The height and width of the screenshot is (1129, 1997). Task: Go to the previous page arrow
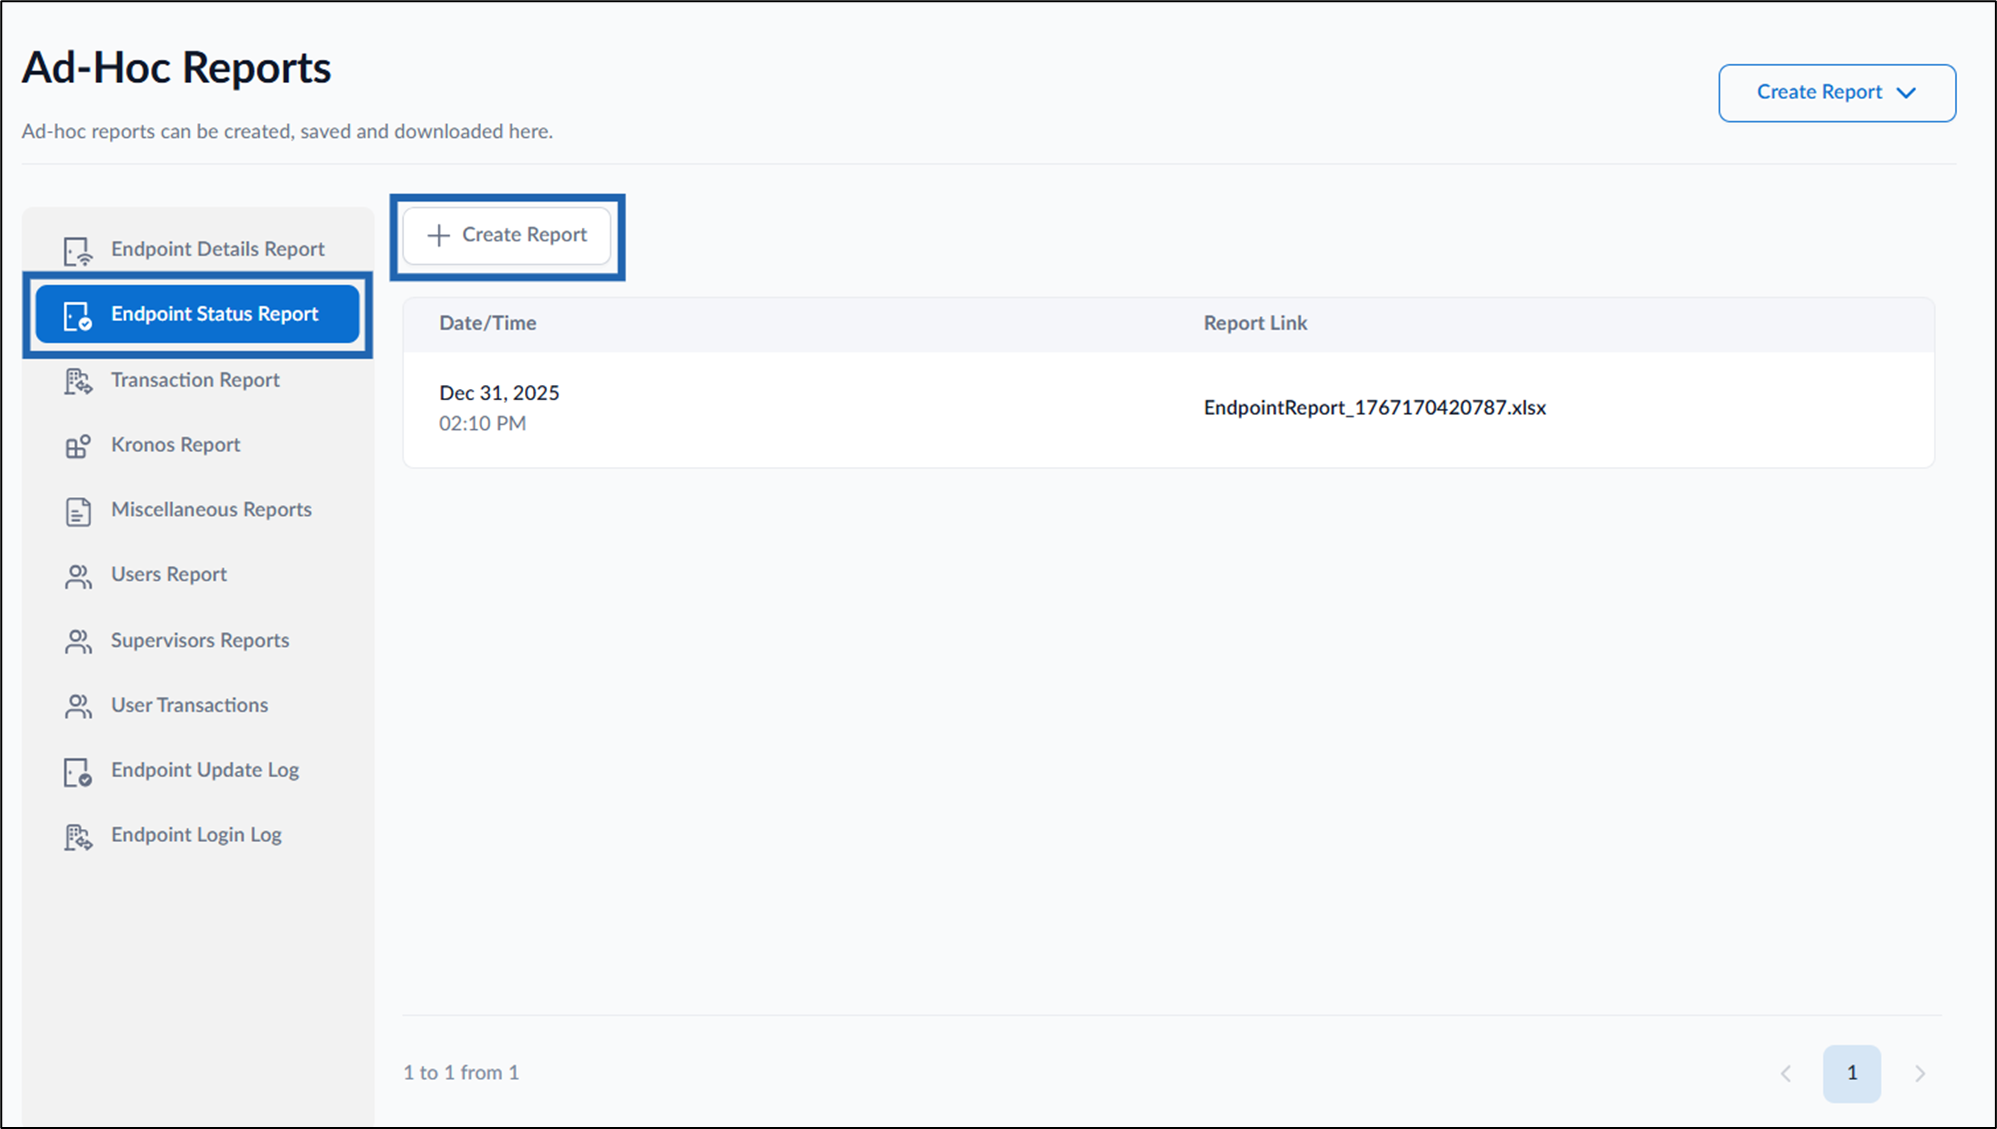coord(1786,1074)
